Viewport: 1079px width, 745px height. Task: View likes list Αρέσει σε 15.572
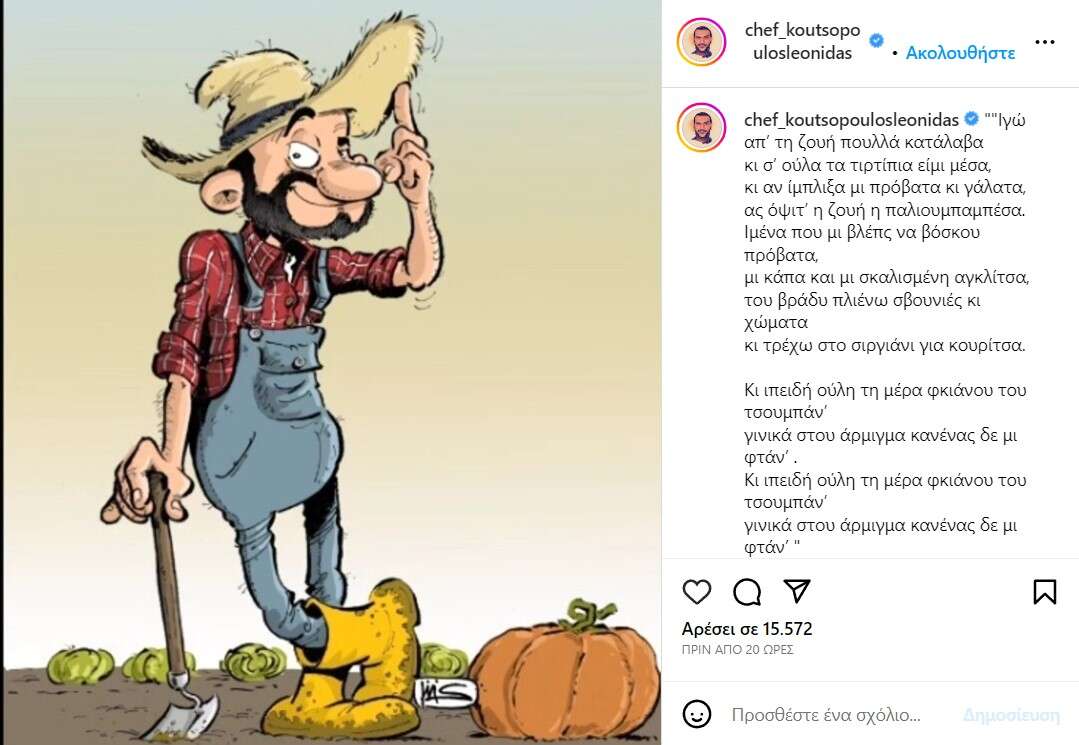point(747,629)
